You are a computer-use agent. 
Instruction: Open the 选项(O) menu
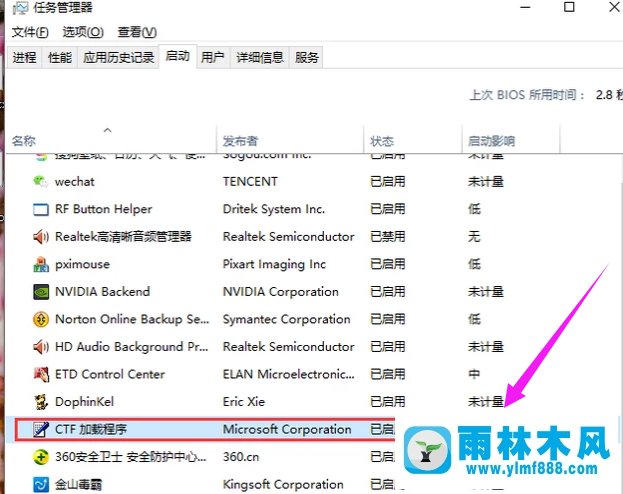tap(83, 32)
